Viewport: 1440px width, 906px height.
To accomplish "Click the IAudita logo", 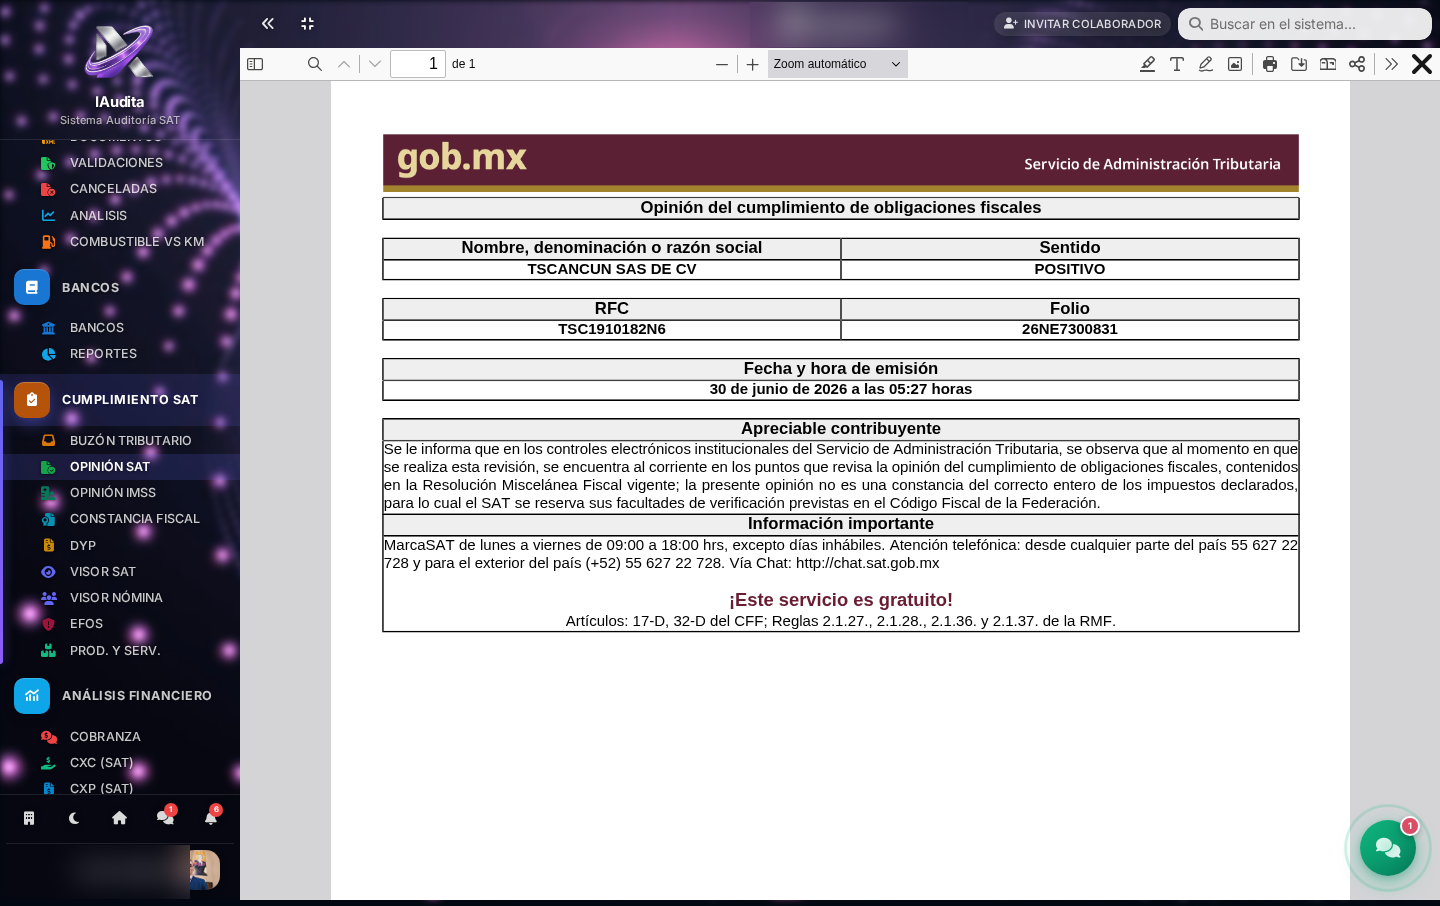I will tap(119, 52).
